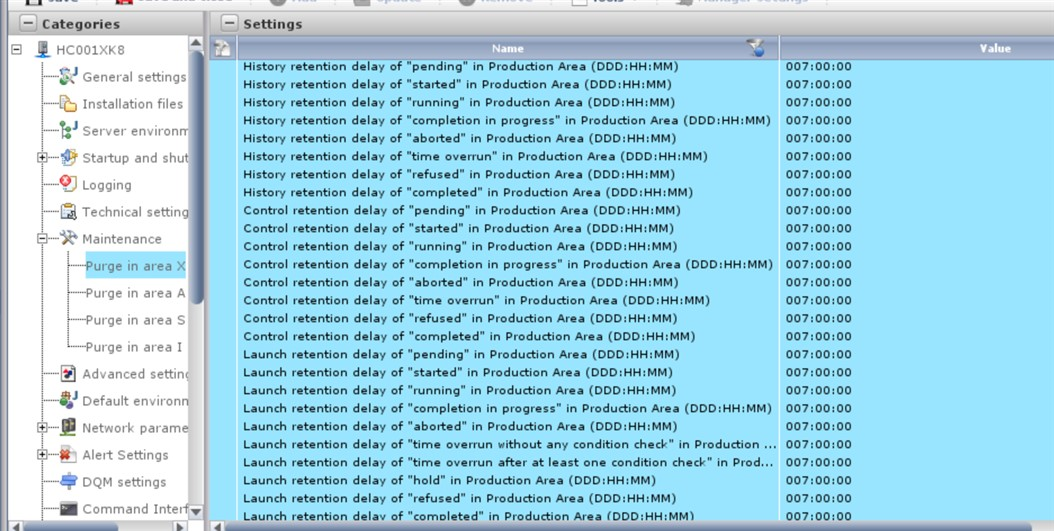
Task: Select Control retention delay of "running" row
Action: (631, 247)
